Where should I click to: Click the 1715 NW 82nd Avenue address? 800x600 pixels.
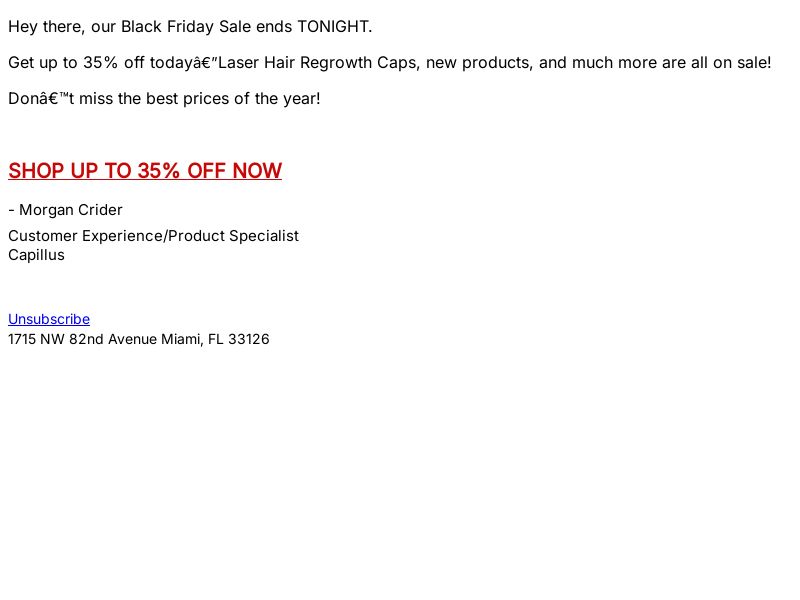[x=83, y=339]
